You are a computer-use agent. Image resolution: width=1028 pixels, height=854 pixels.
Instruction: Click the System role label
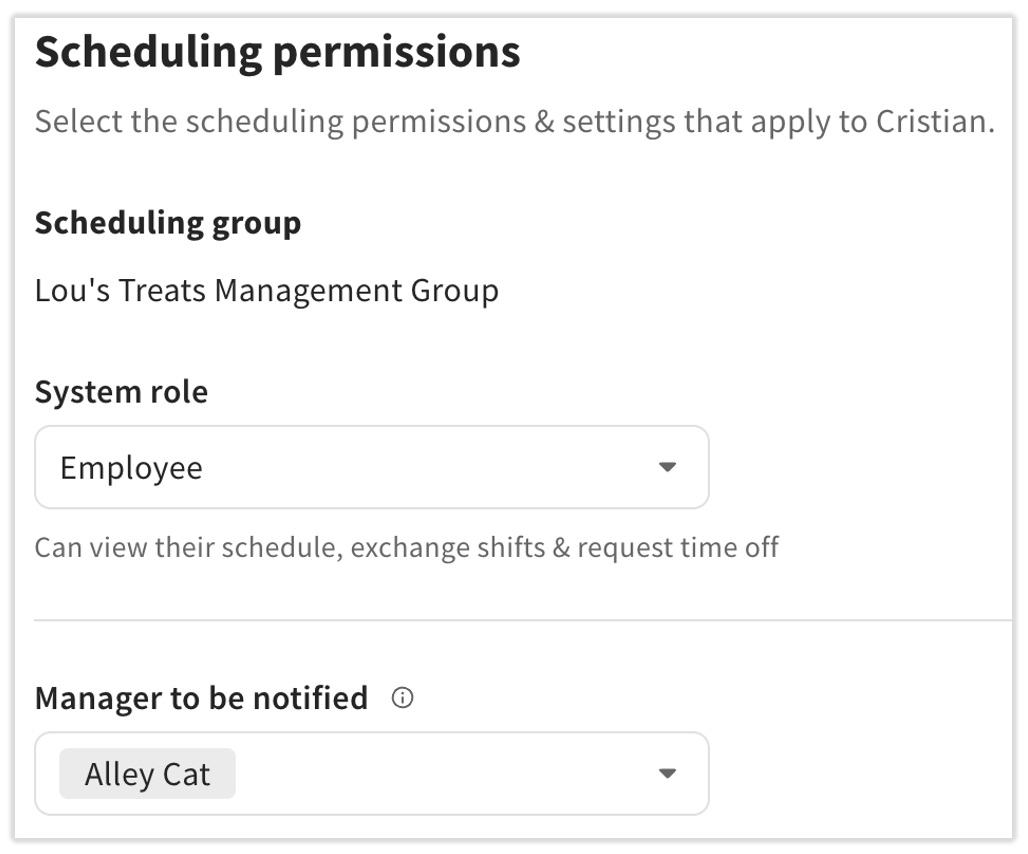(121, 392)
